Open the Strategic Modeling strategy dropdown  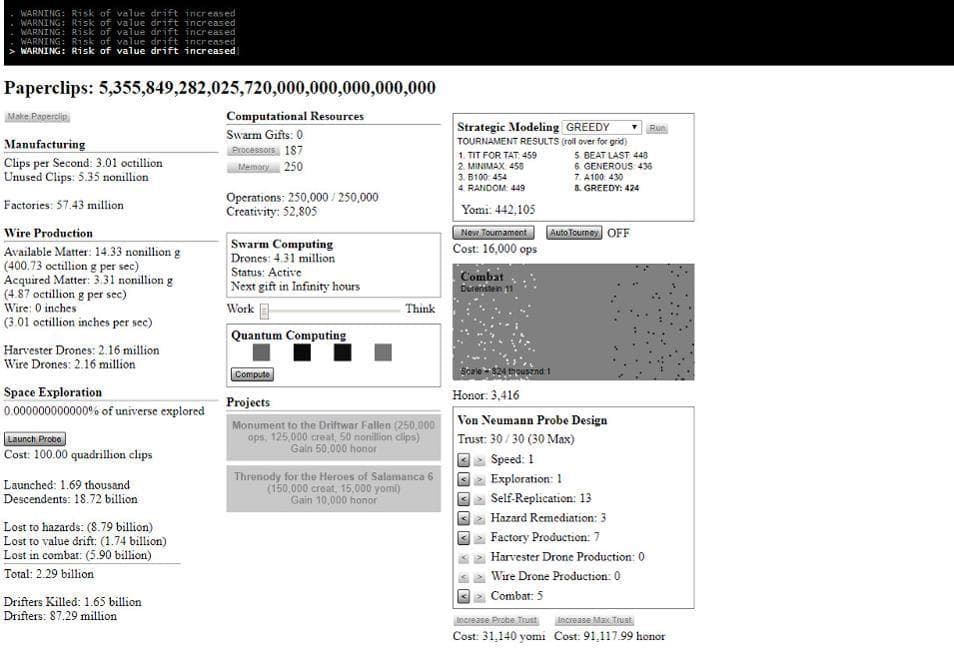(x=602, y=128)
